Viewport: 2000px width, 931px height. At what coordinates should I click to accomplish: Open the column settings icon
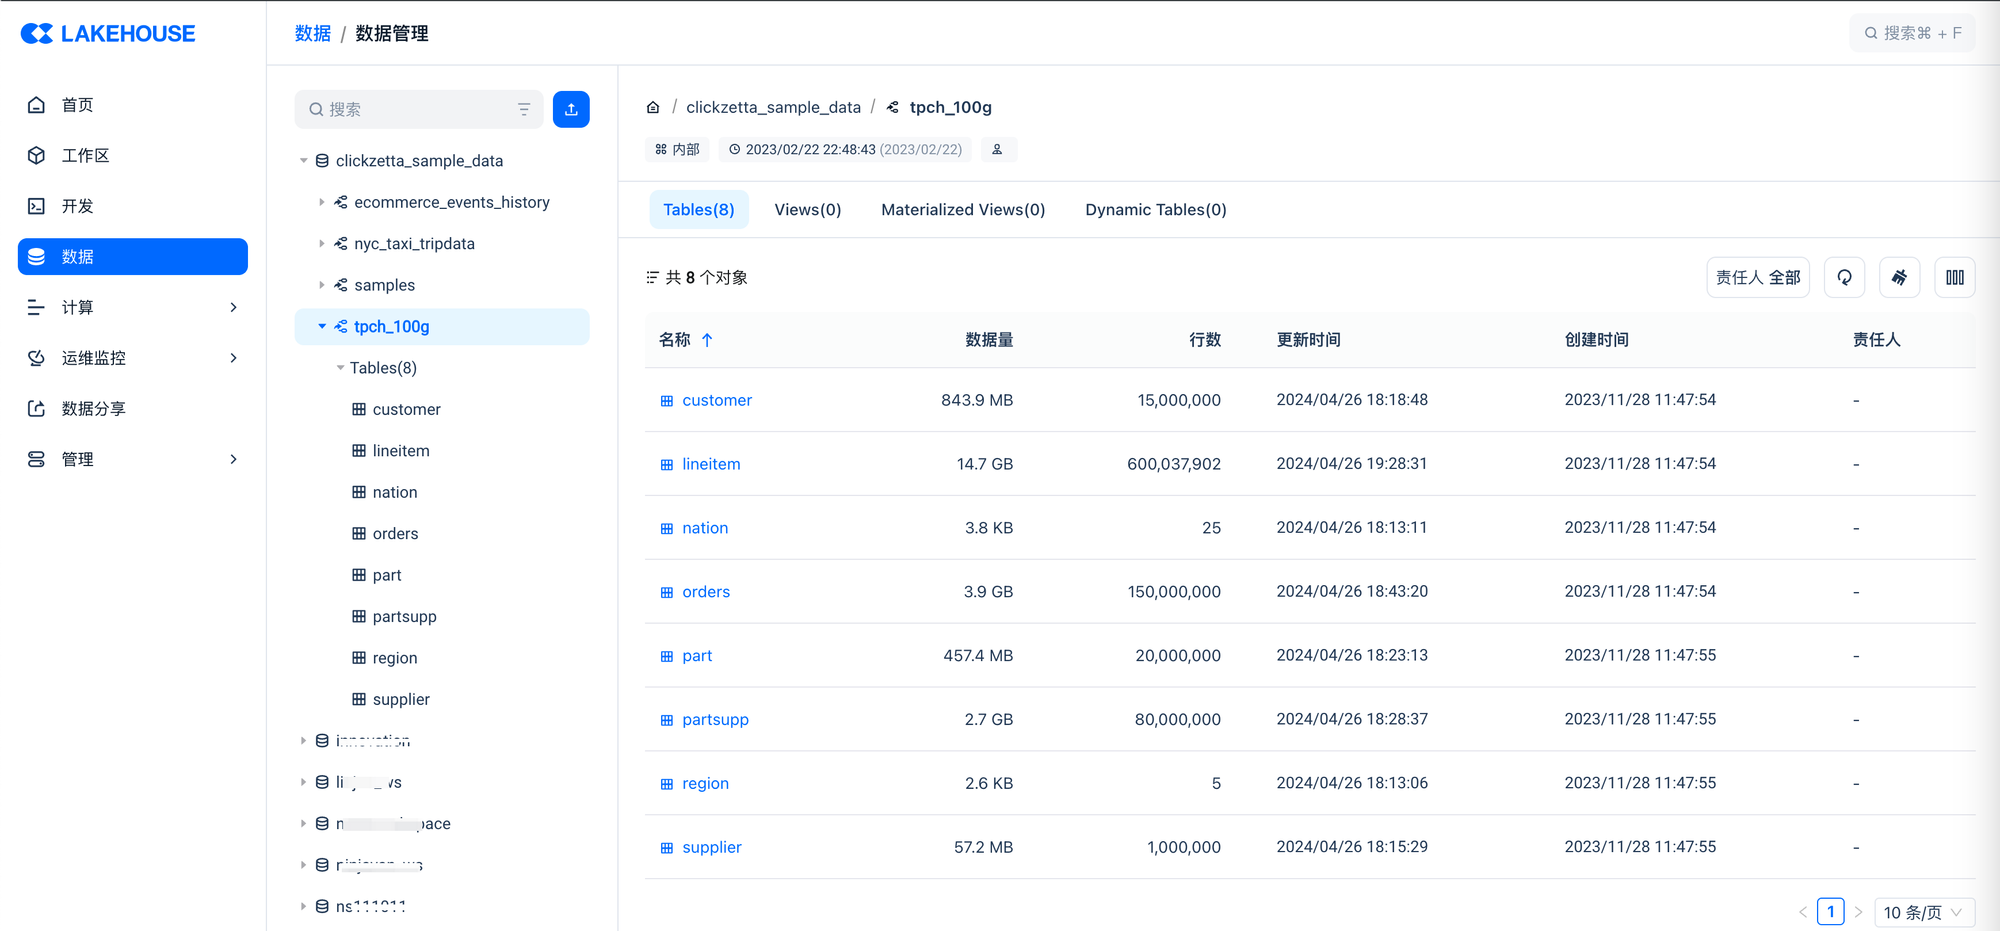1954,277
